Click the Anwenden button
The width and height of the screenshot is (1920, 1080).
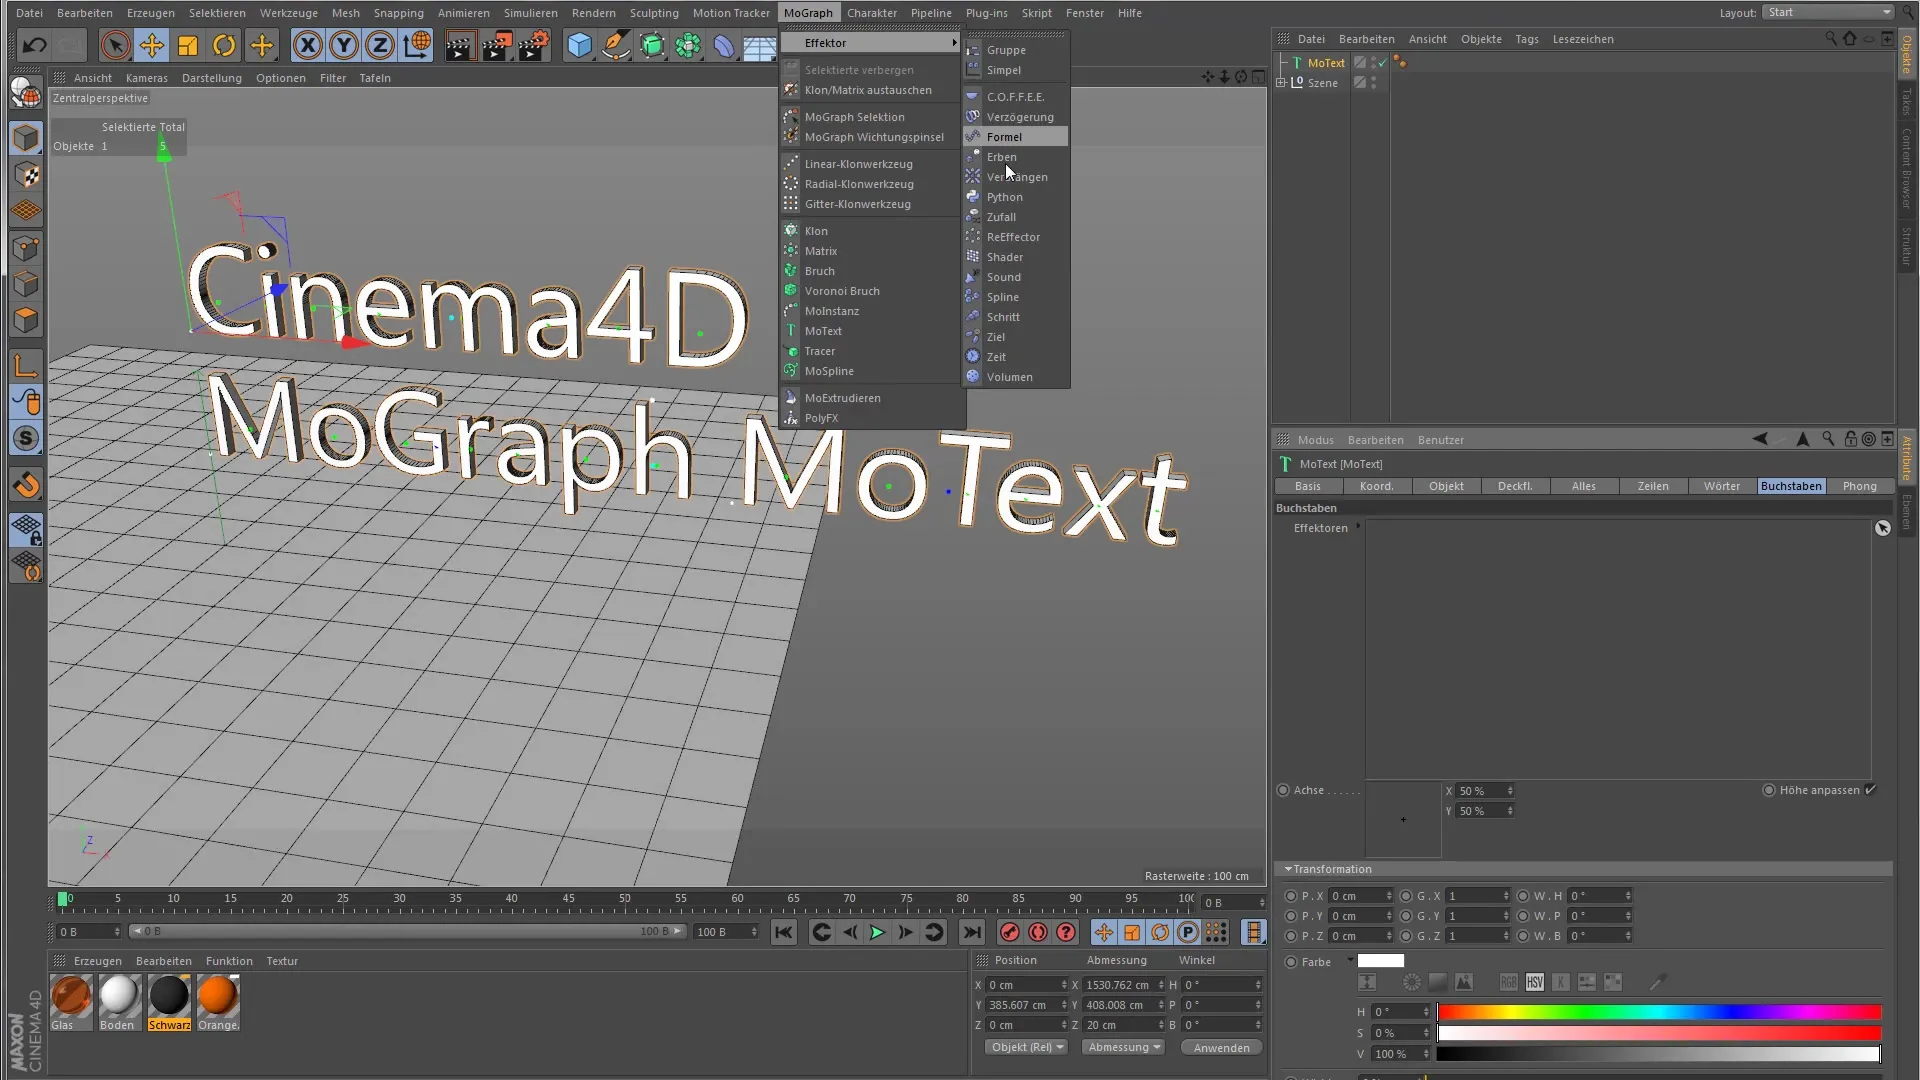click(1221, 1048)
